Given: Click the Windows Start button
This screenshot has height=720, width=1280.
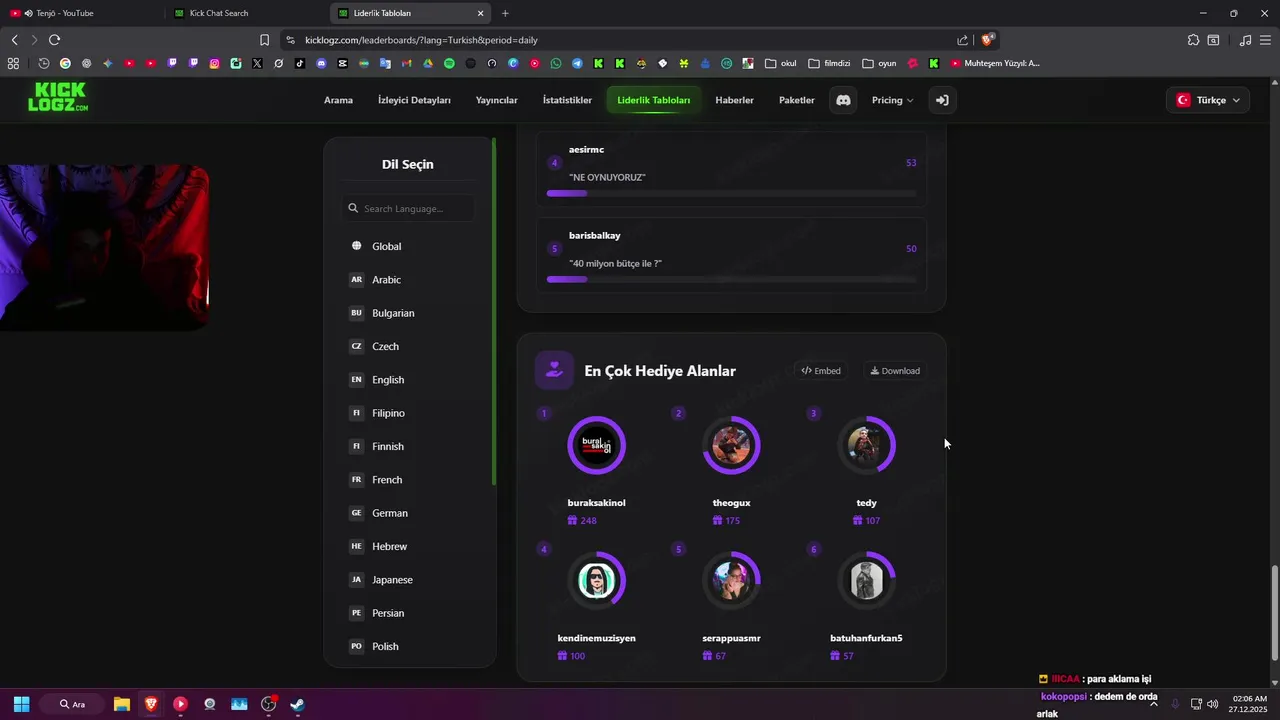Looking at the screenshot, I should pyautogui.click(x=21, y=704).
